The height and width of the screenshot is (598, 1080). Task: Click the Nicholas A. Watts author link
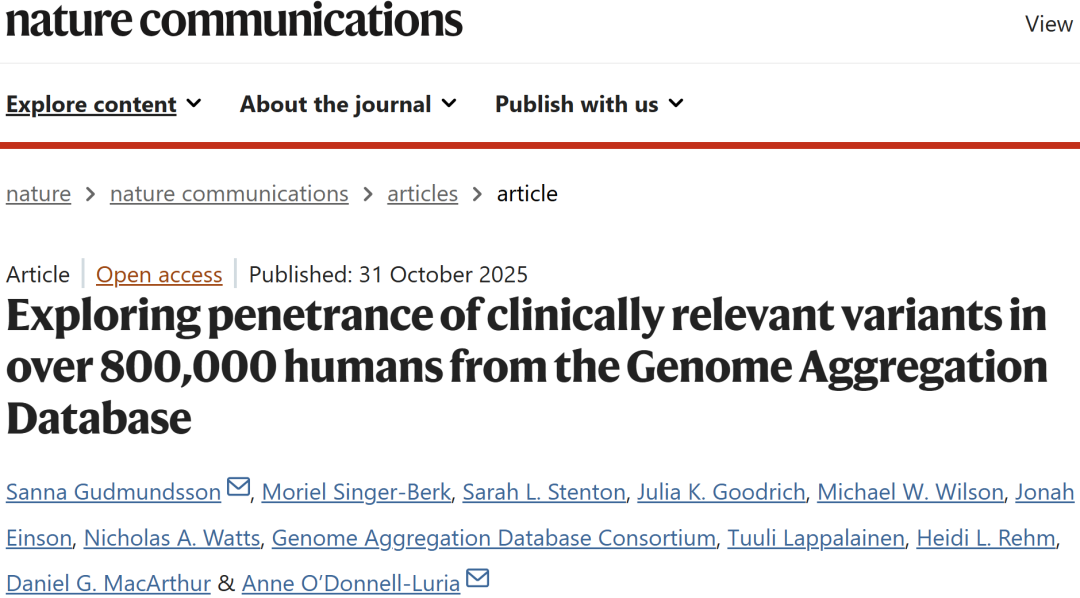(x=172, y=538)
